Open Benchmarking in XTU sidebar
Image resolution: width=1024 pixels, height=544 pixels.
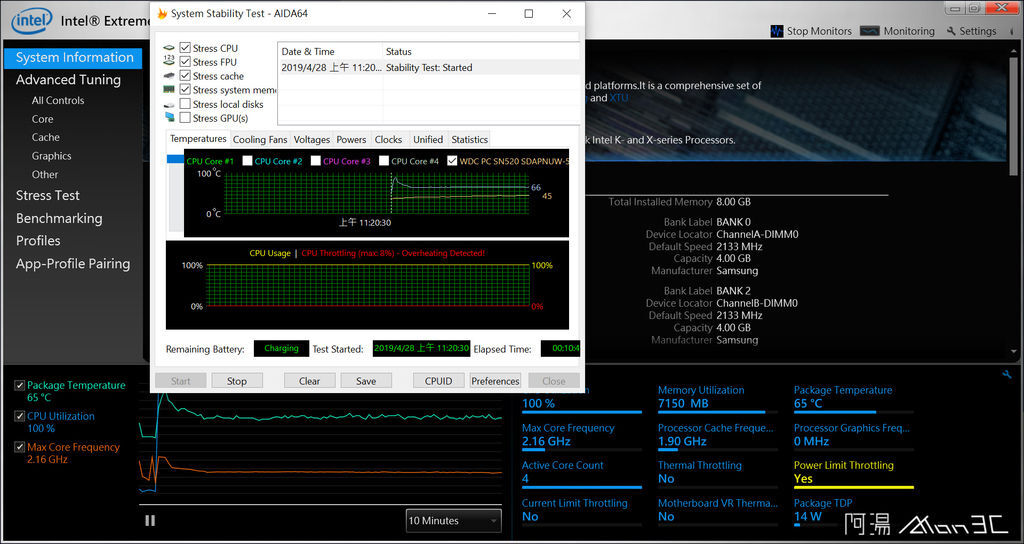tap(59, 218)
